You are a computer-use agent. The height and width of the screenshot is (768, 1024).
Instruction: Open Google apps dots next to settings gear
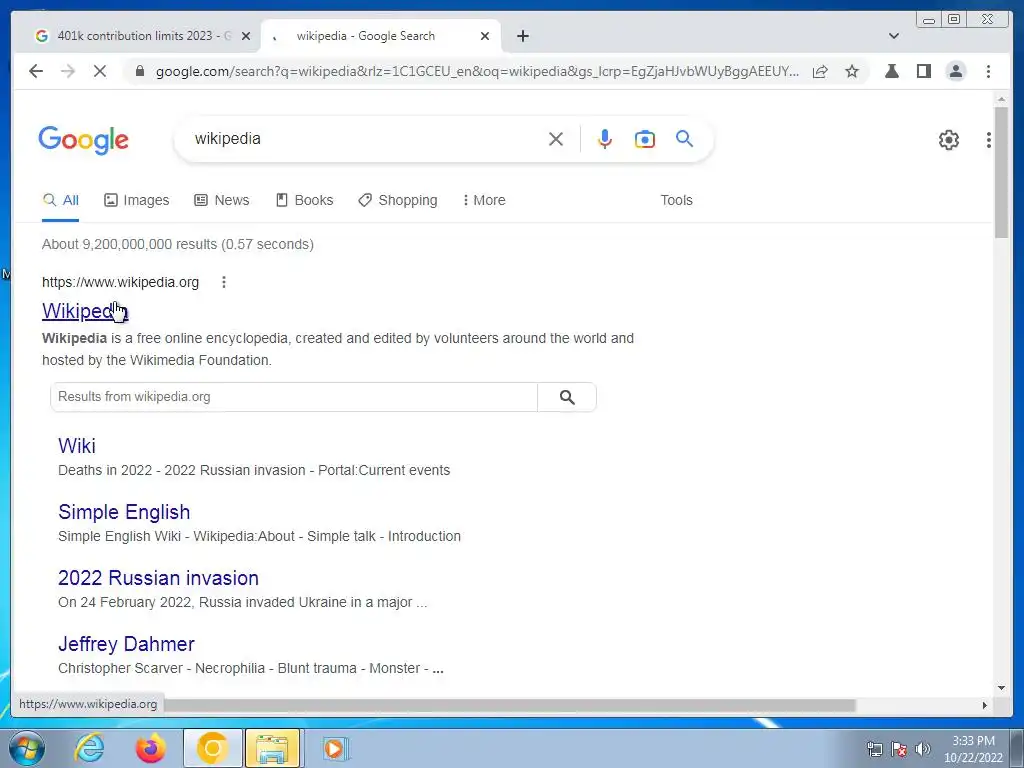pyautogui.click(x=989, y=140)
